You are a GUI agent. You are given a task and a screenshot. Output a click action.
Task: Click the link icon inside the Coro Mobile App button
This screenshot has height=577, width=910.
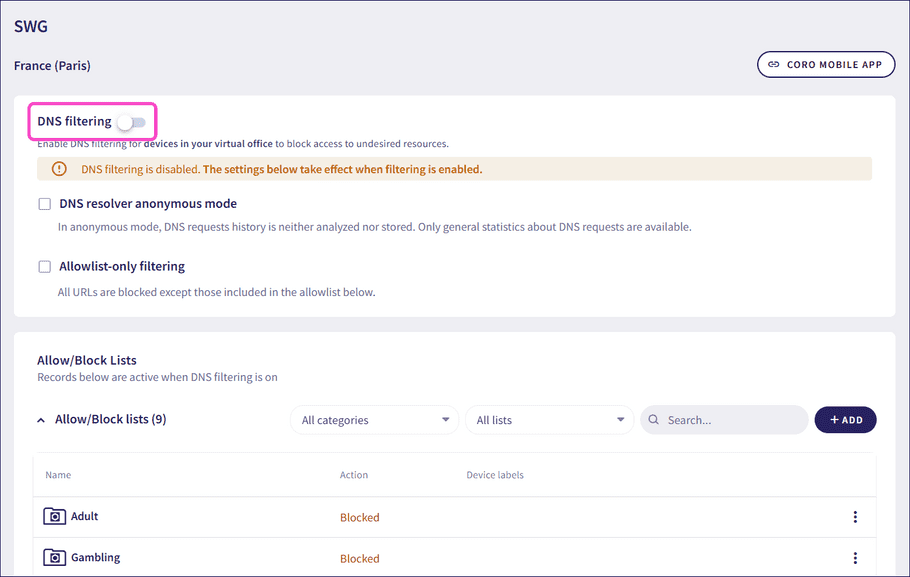pyautogui.click(x=775, y=64)
